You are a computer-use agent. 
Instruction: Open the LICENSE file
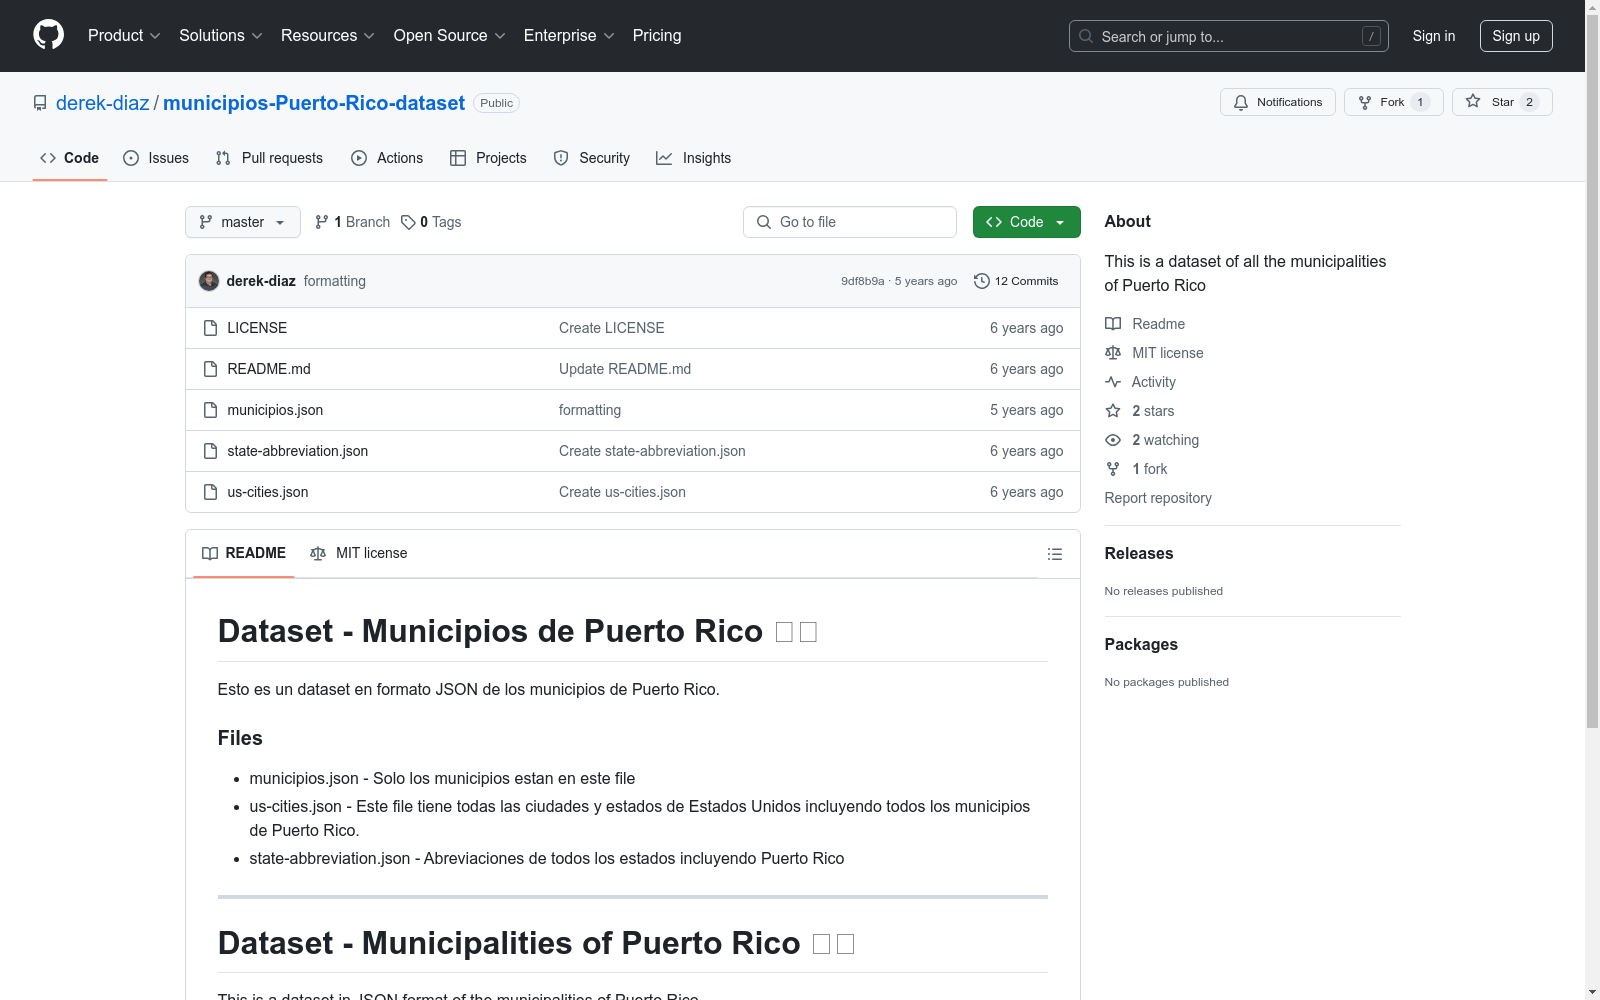click(x=257, y=328)
